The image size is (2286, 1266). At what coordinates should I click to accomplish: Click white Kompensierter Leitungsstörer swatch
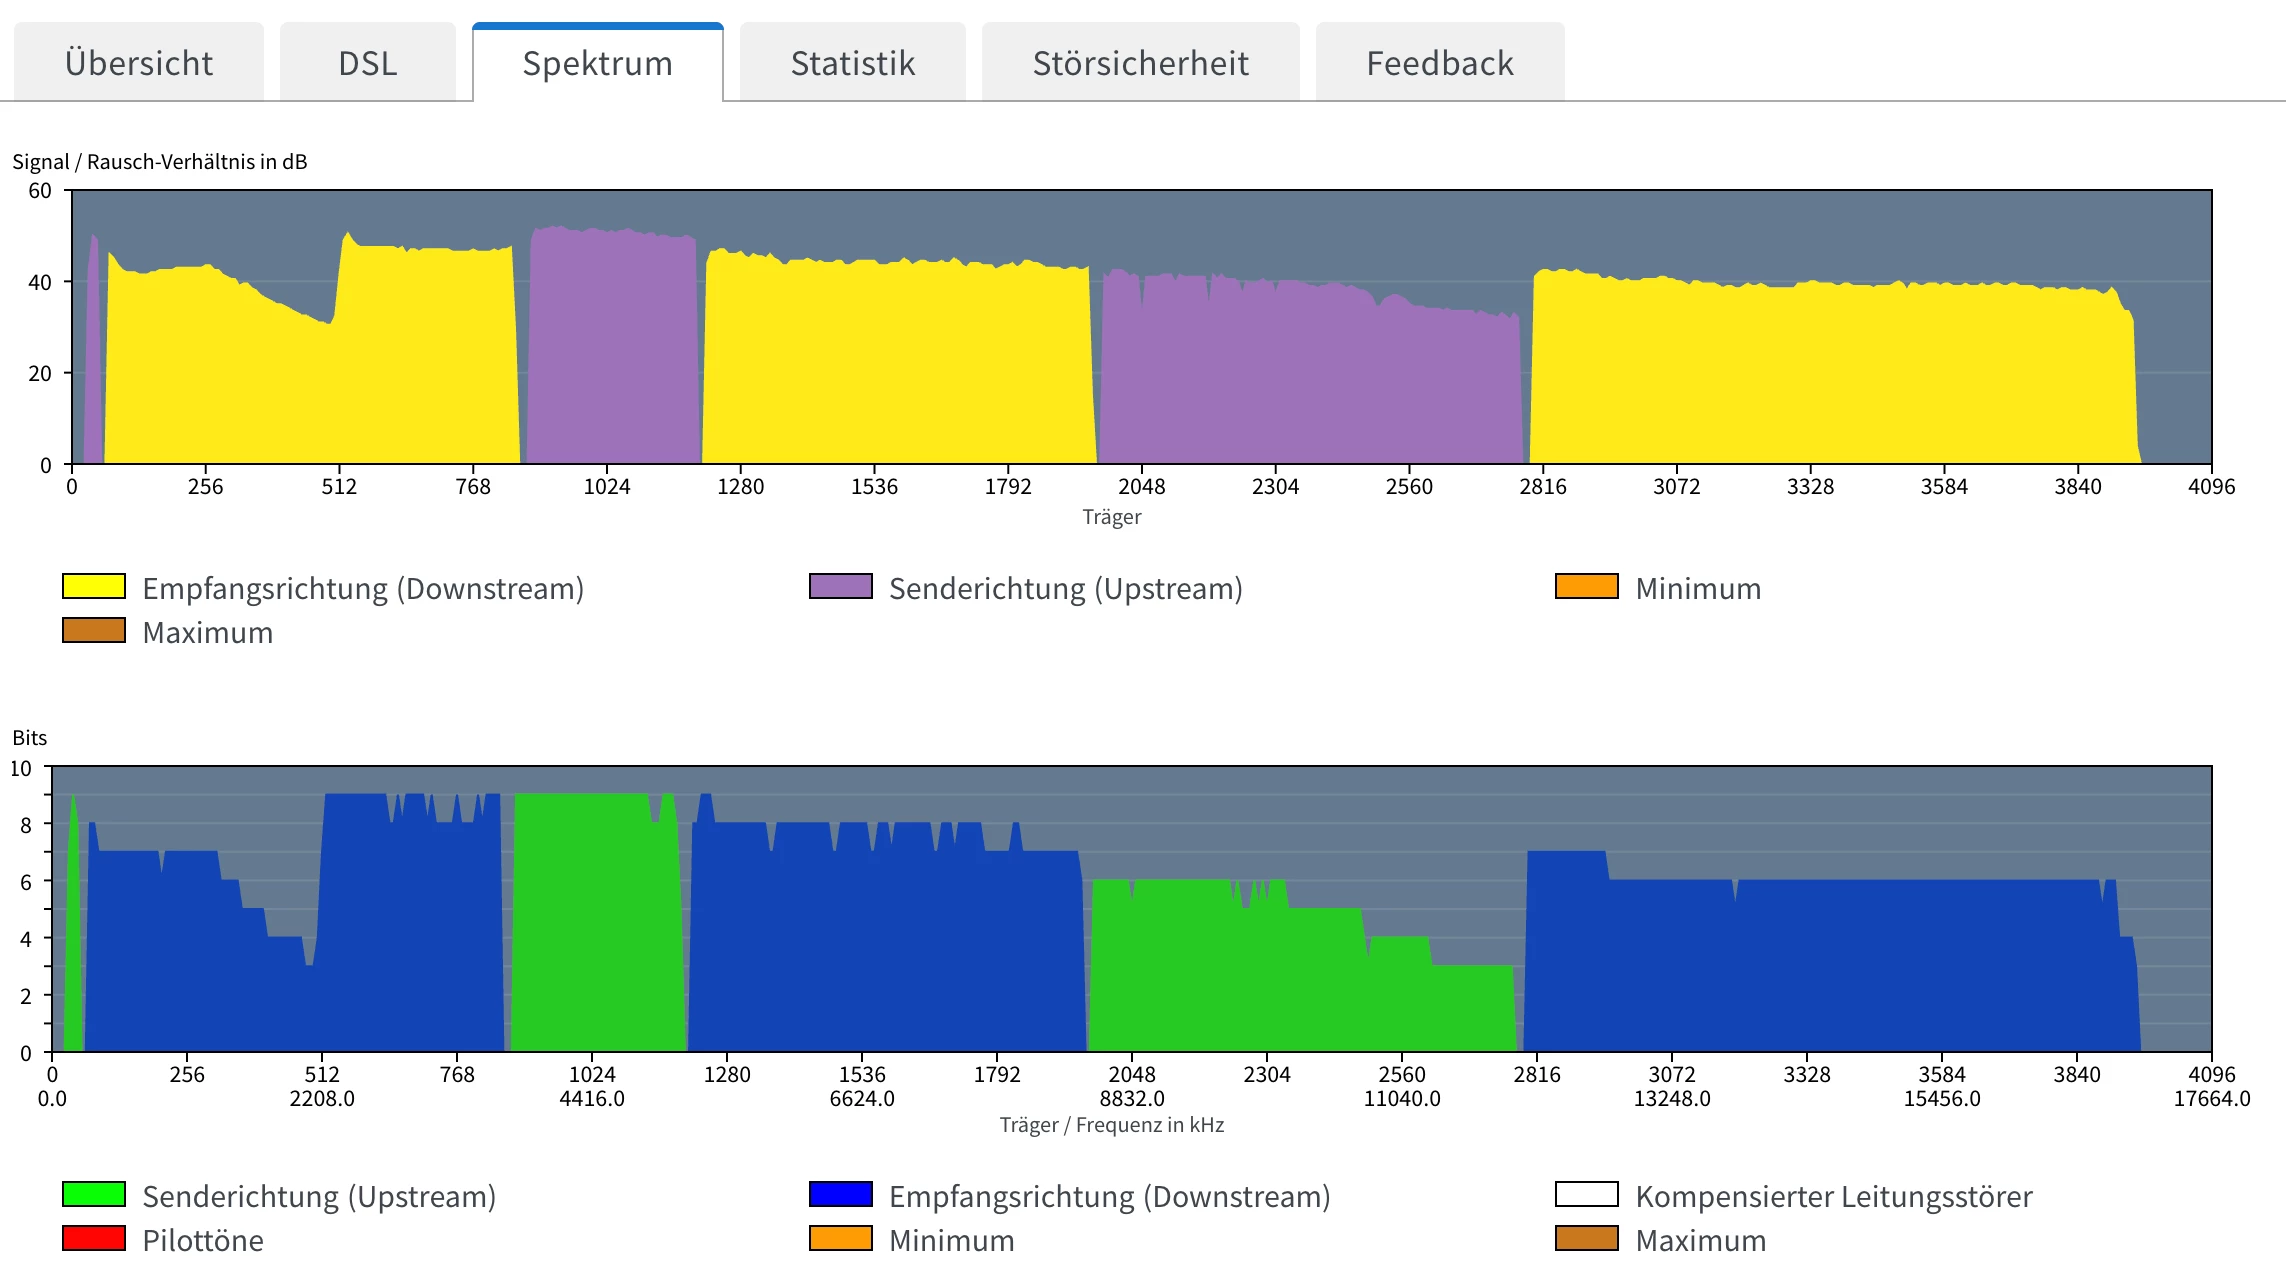(x=1587, y=1194)
